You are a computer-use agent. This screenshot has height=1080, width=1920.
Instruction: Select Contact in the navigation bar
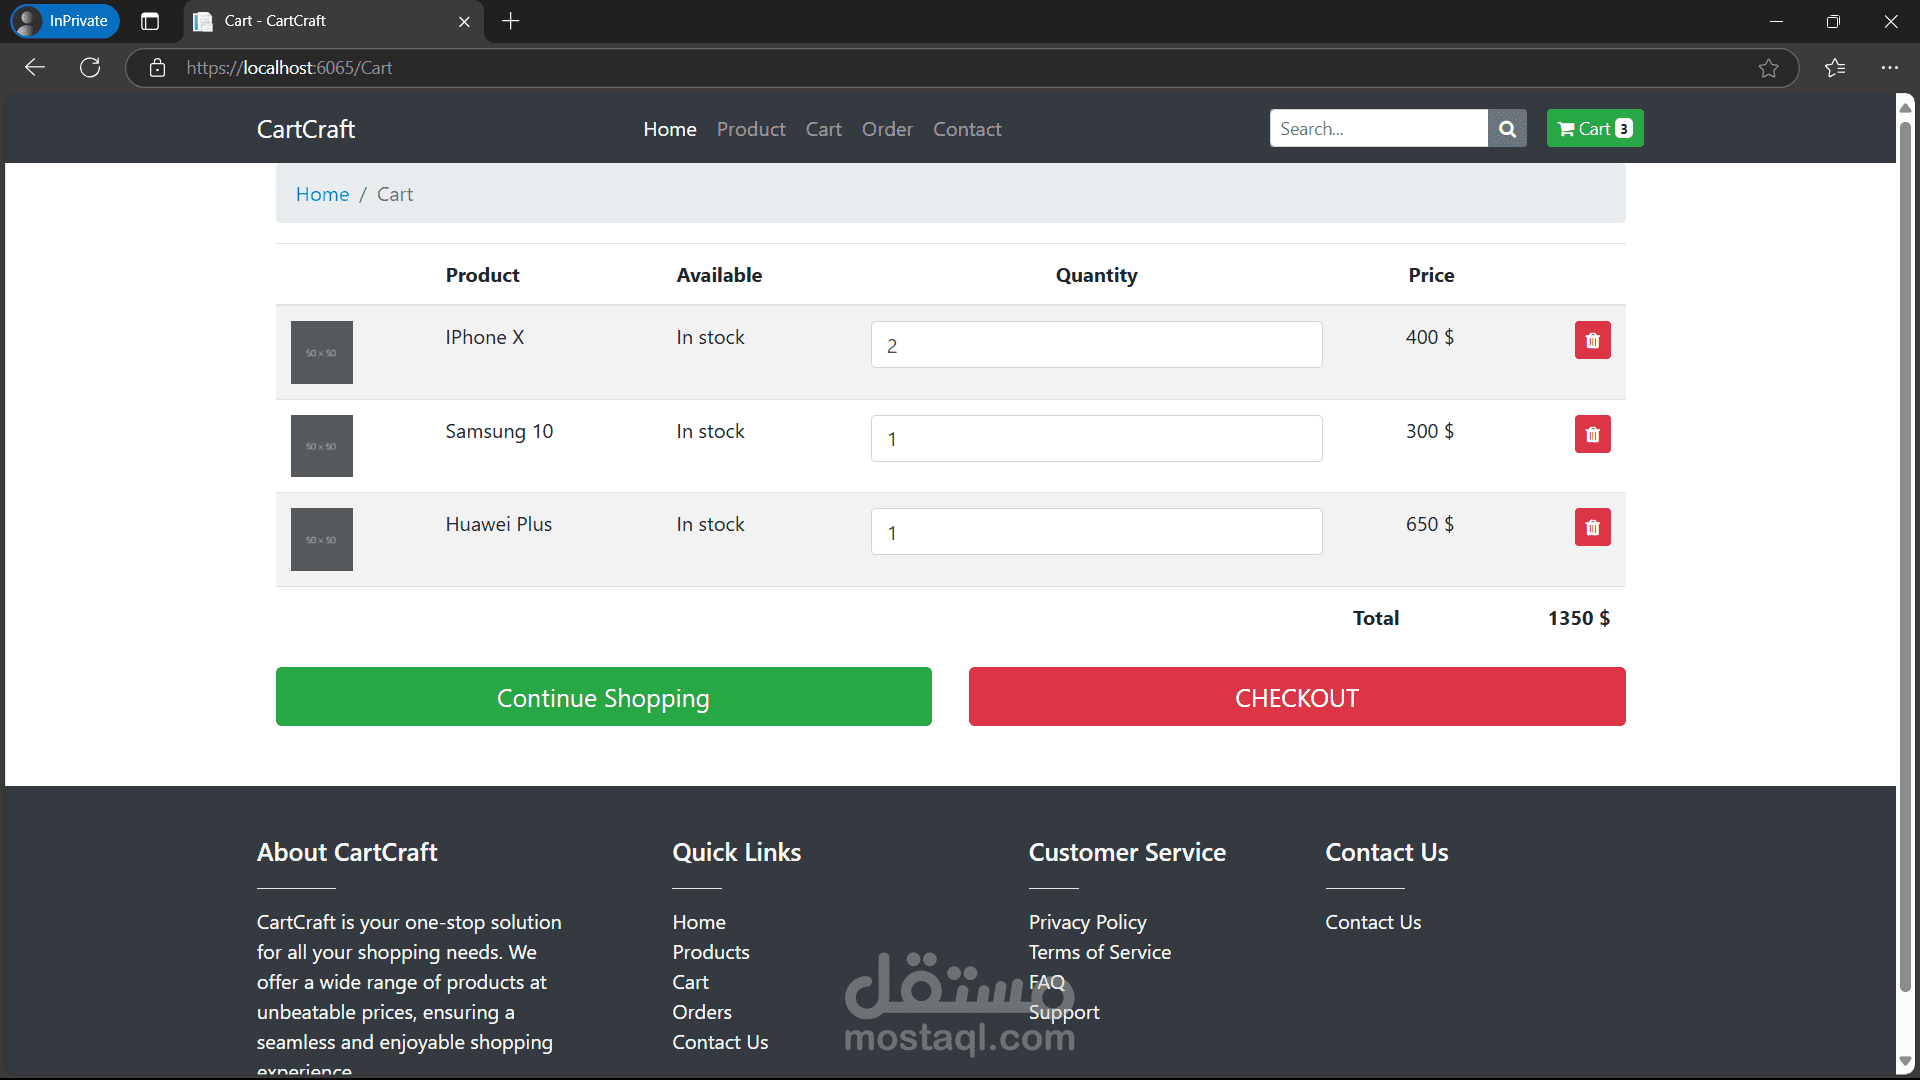[966, 129]
